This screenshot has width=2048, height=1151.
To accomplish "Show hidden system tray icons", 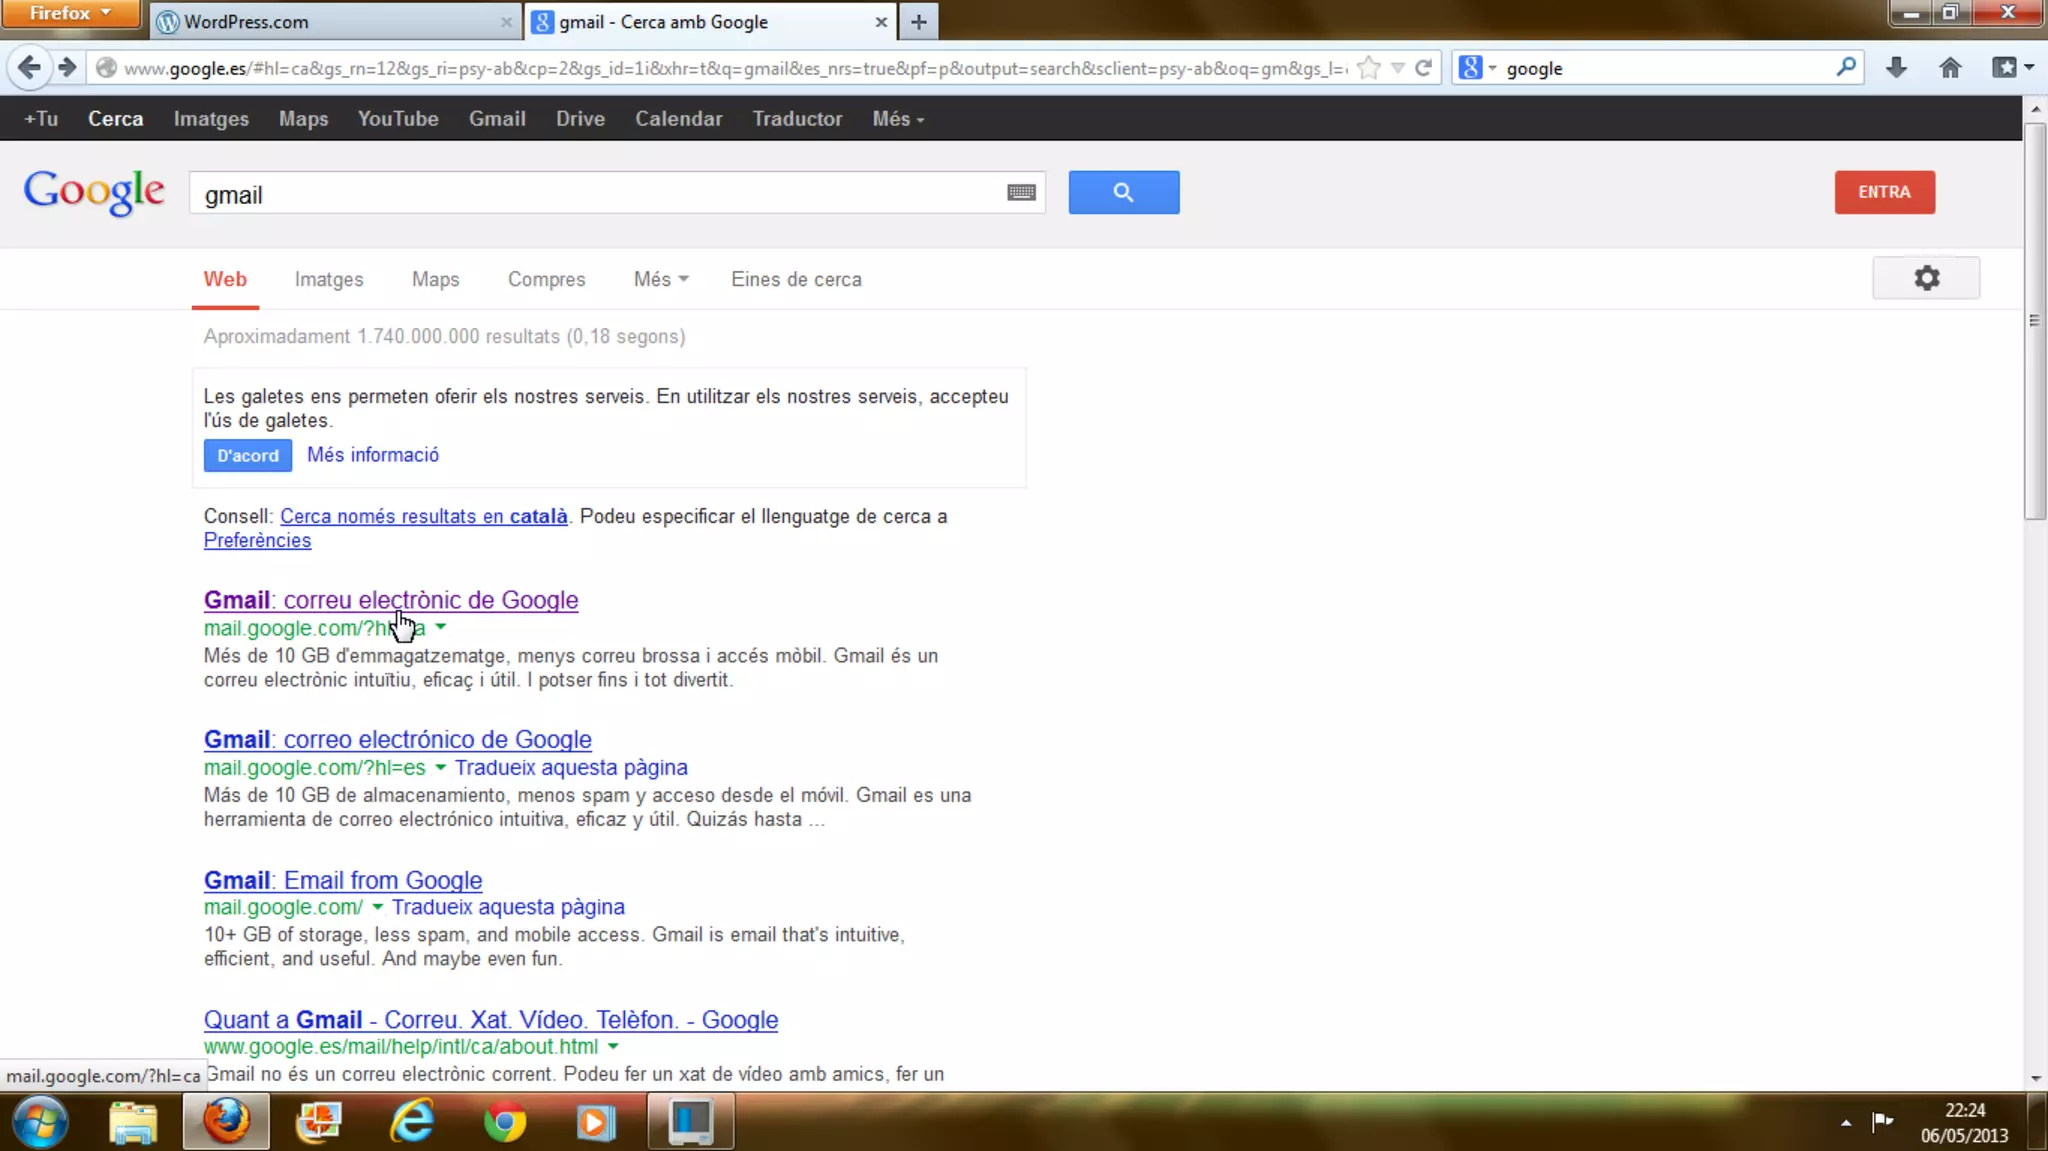I will 1846,1122.
